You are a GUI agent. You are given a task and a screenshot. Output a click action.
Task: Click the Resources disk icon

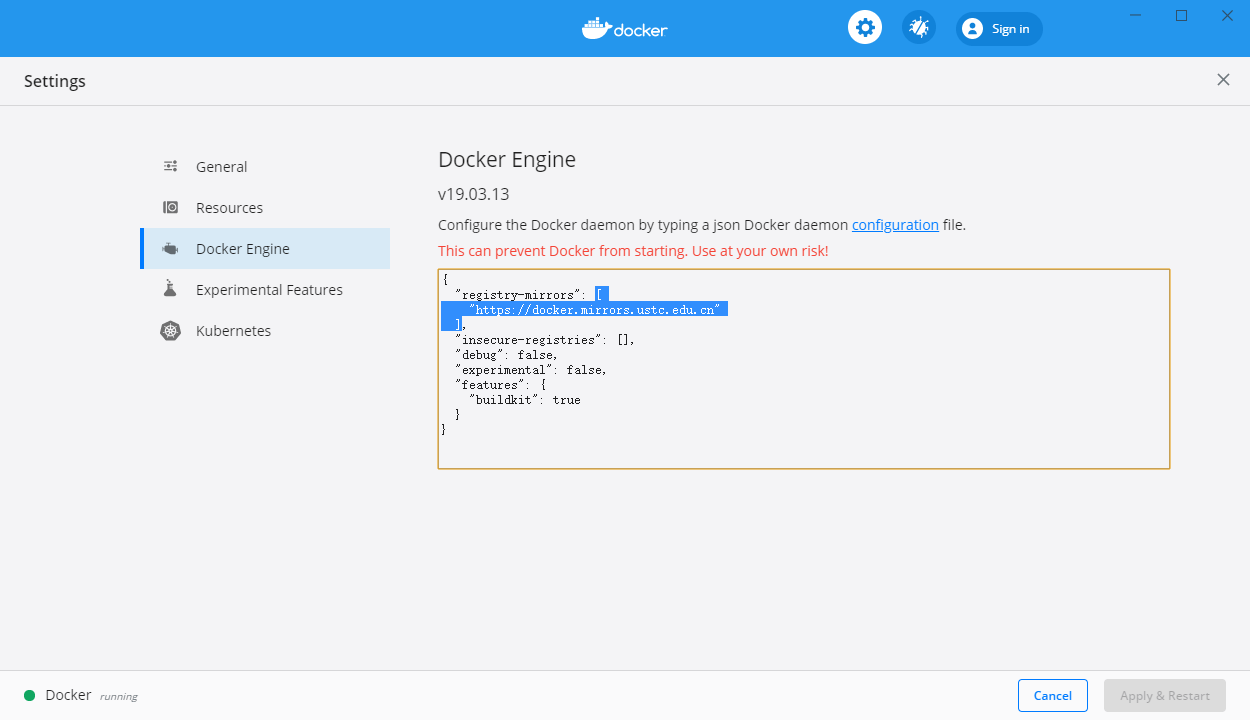pyautogui.click(x=171, y=208)
